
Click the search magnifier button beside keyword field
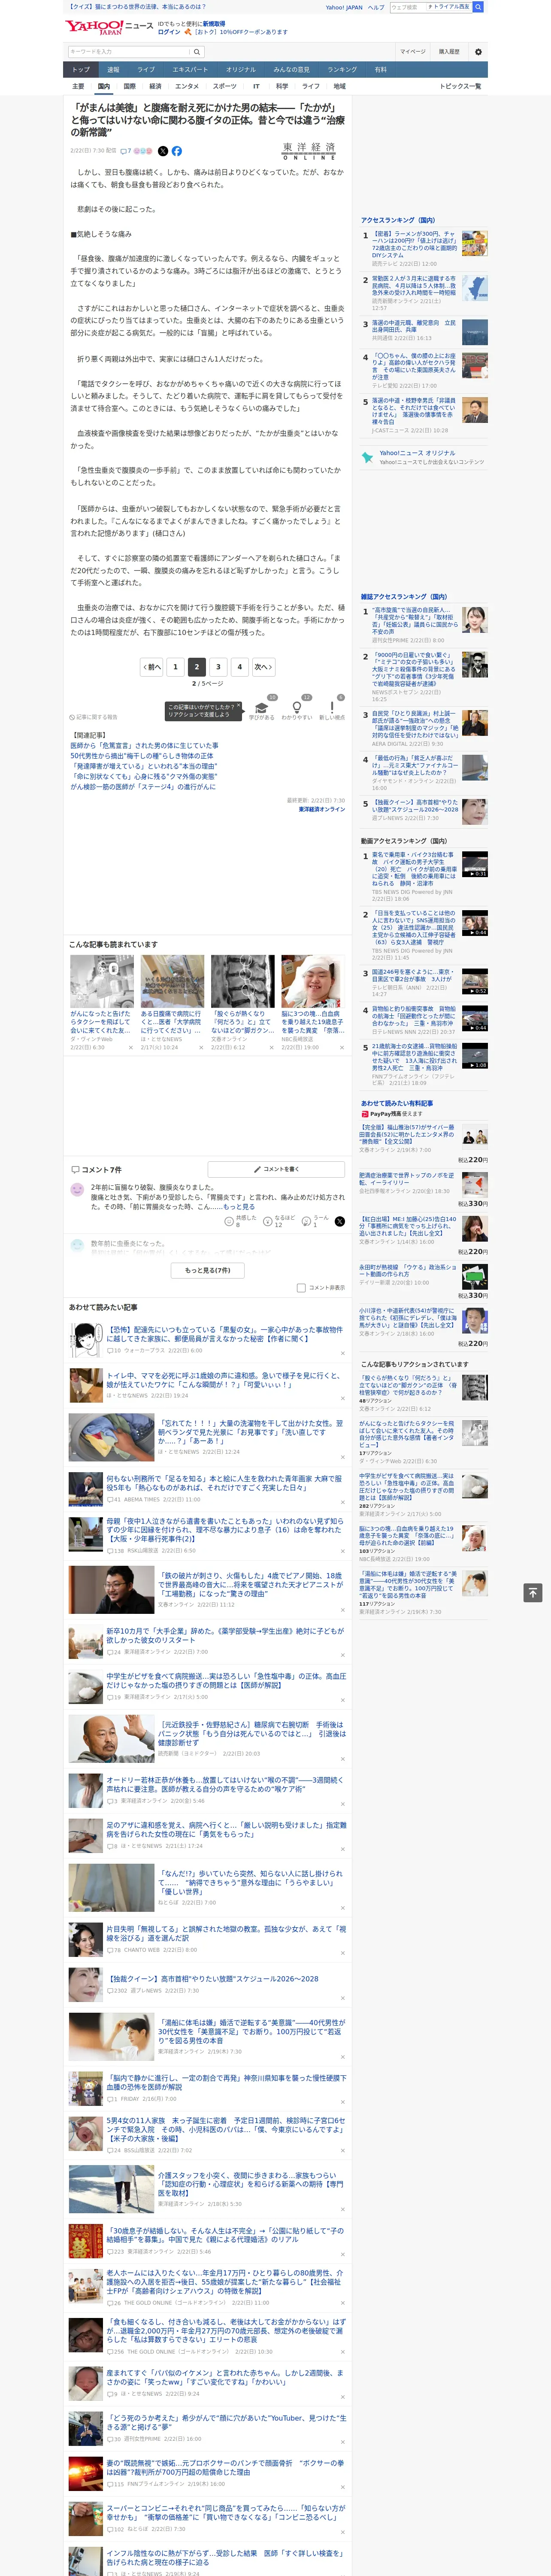coord(197,52)
